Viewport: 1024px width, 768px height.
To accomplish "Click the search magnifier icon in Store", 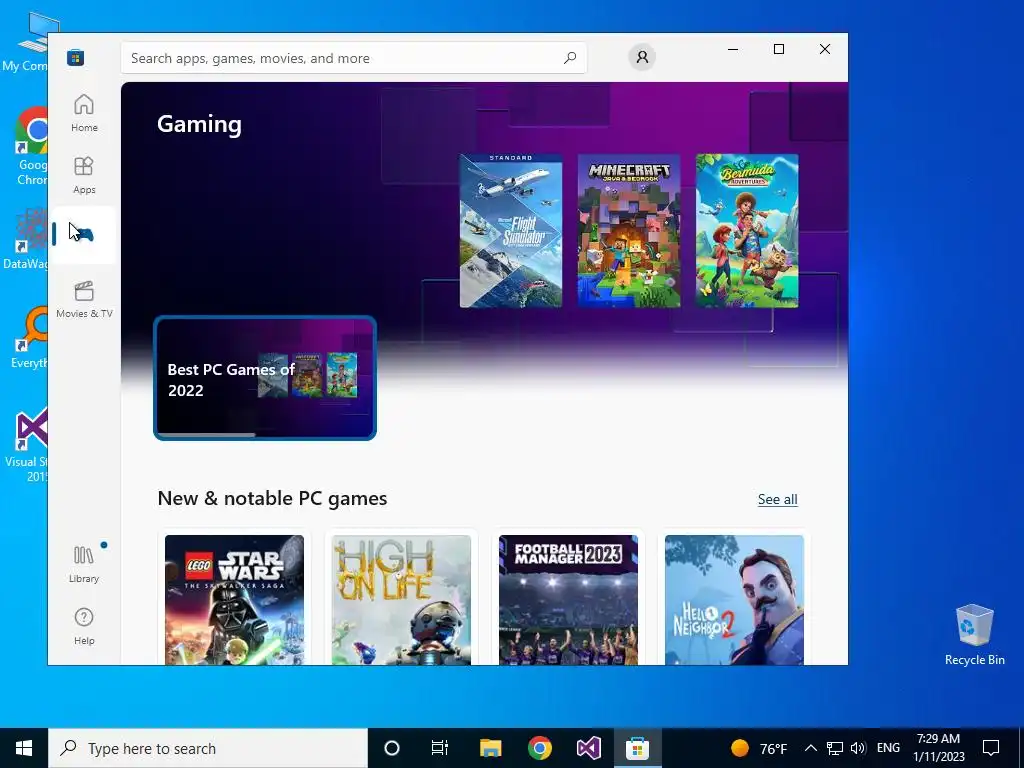I will pyautogui.click(x=570, y=58).
